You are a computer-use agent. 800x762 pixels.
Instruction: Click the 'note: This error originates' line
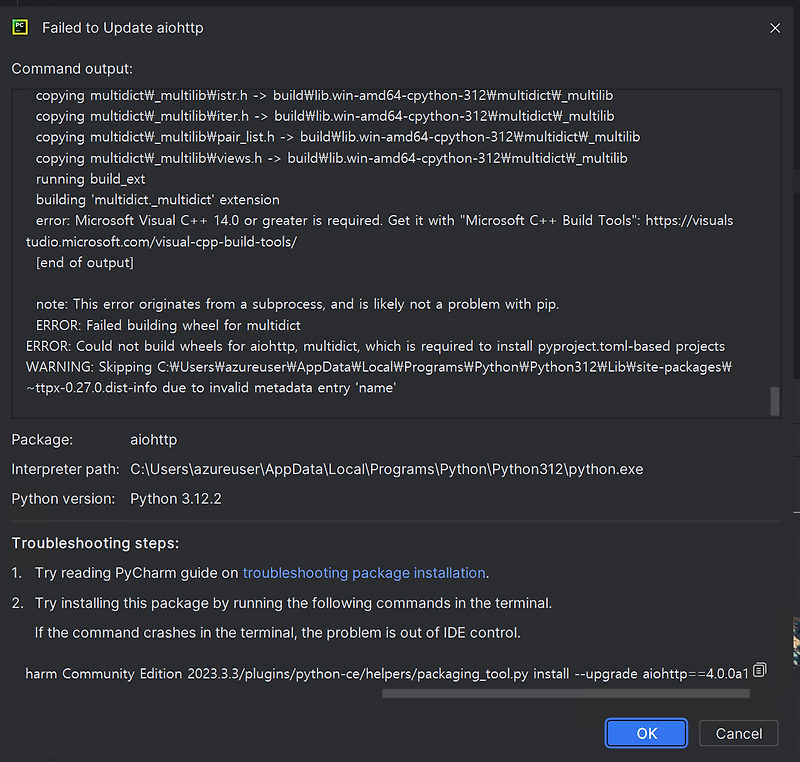pyautogui.click(x=297, y=304)
